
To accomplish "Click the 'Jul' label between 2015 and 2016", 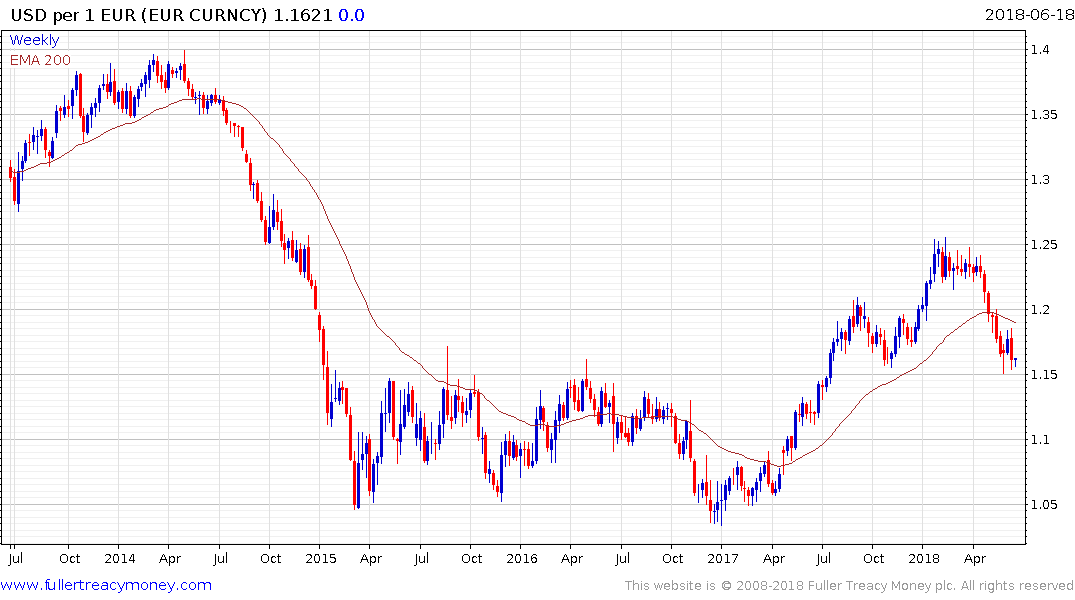I will pyautogui.click(x=421, y=559).
